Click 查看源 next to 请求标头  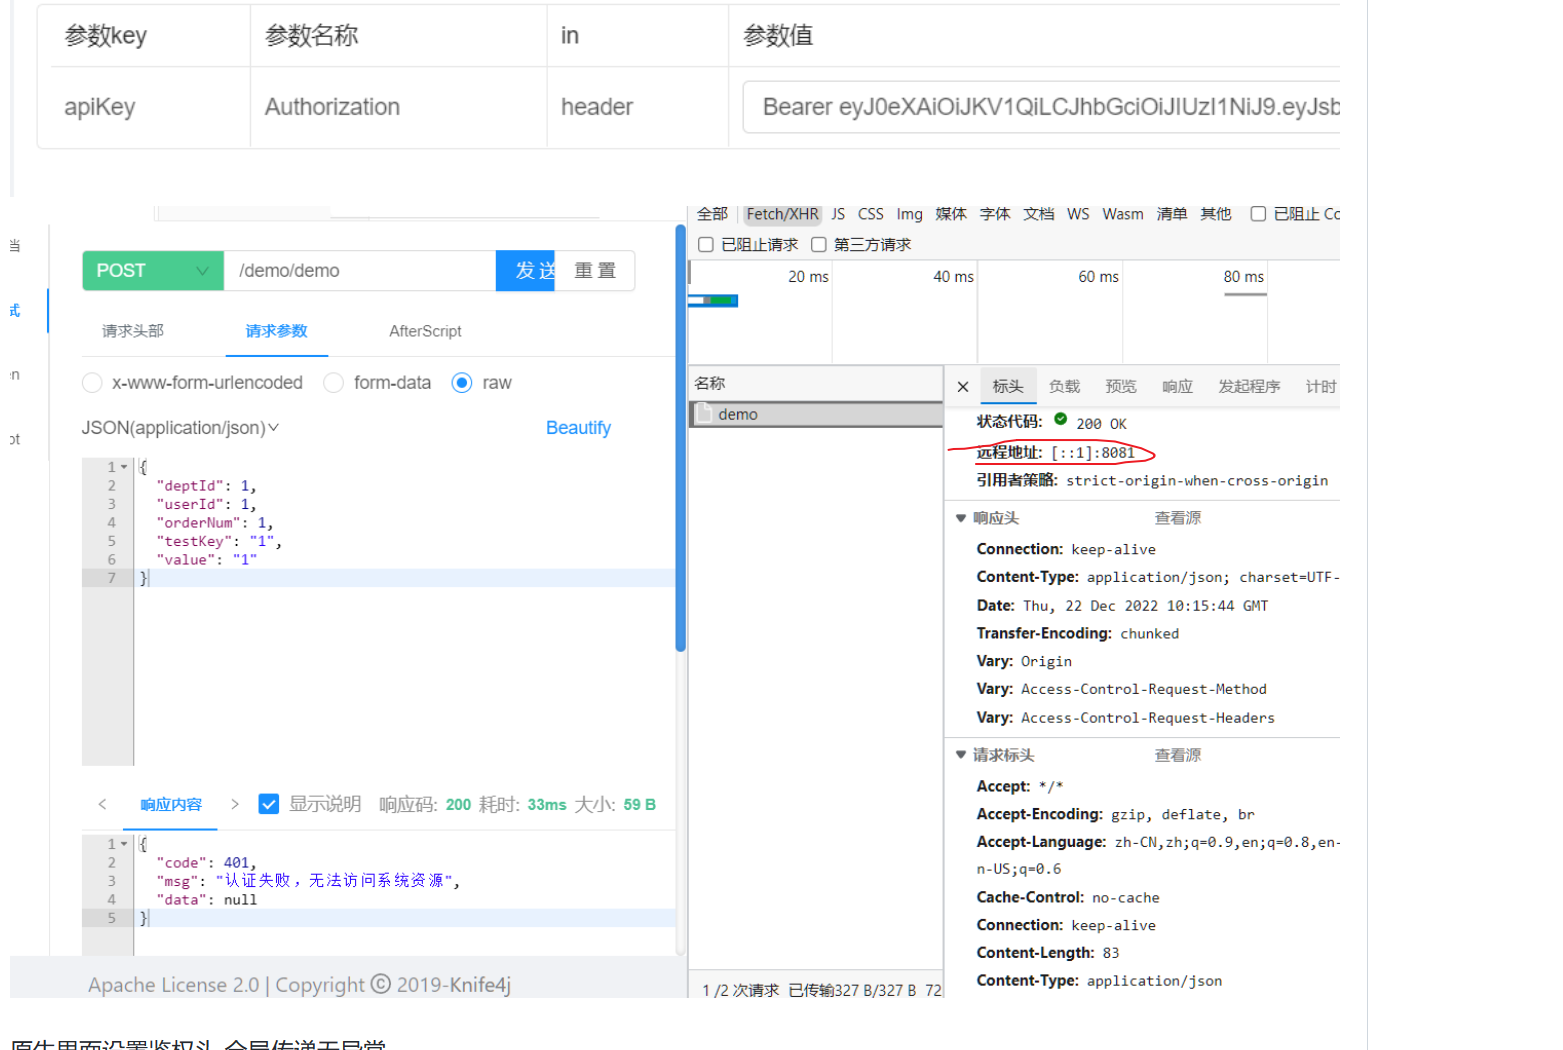pos(1178,755)
